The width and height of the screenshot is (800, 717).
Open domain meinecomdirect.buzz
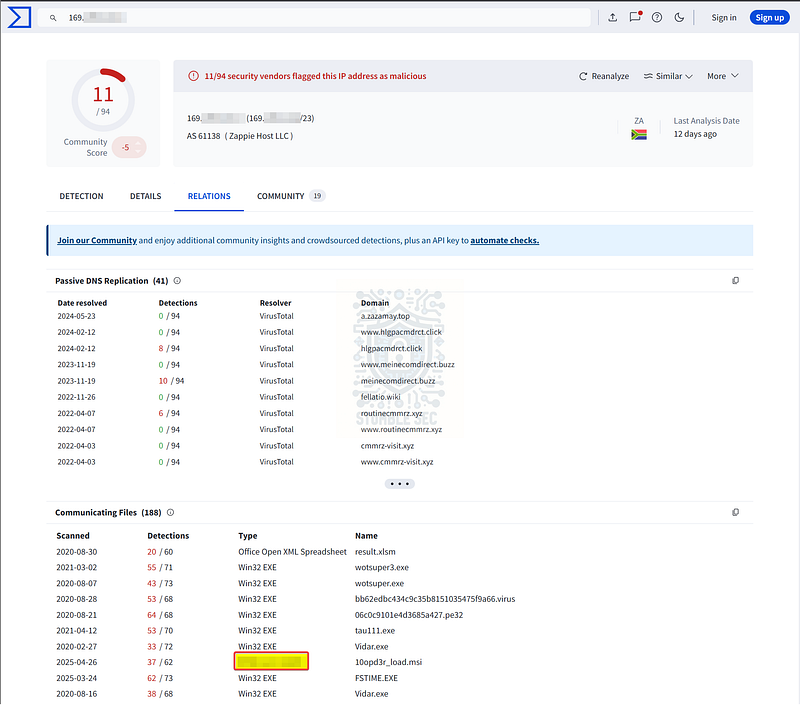point(398,381)
